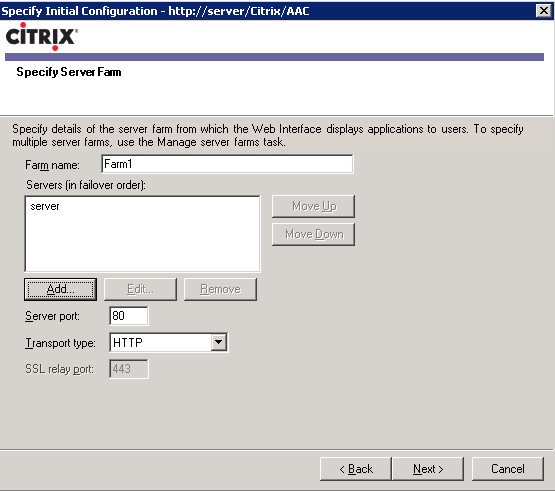Image resolution: width=555 pixels, height=491 pixels.
Task: Close the Specify Initial Configuration dialog
Action: pyautogui.click(x=543, y=11)
